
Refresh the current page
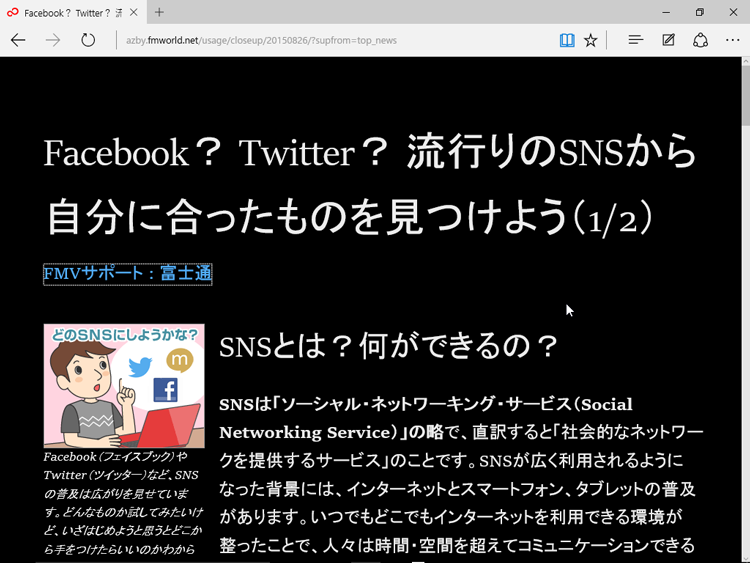pyautogui.click(x=88, y=40)
